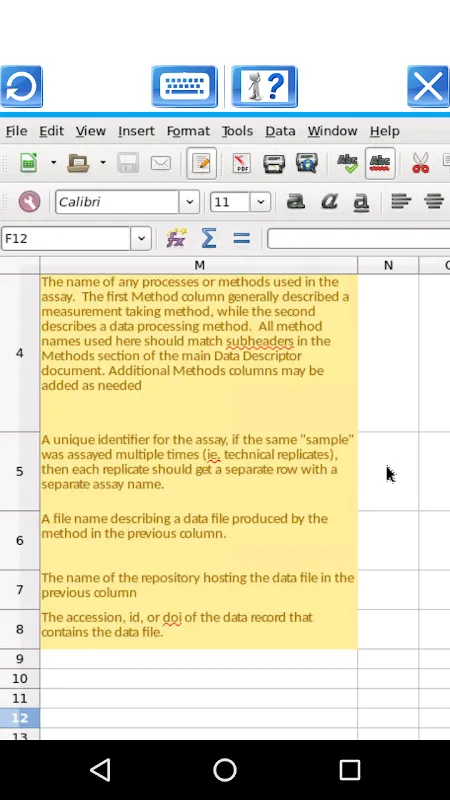450x800 pixels.
Task: Tap the Android home button
Action: coord(225,770)
